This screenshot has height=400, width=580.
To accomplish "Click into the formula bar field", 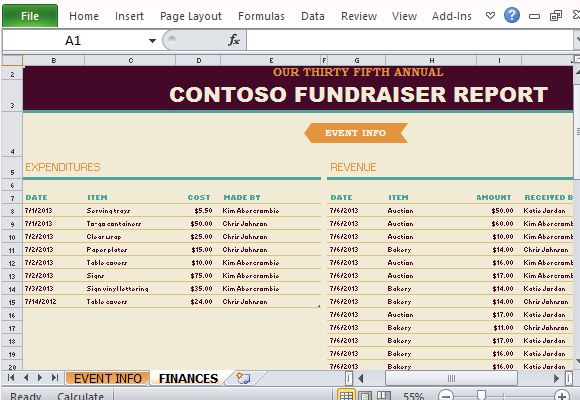I will point(409,40).
